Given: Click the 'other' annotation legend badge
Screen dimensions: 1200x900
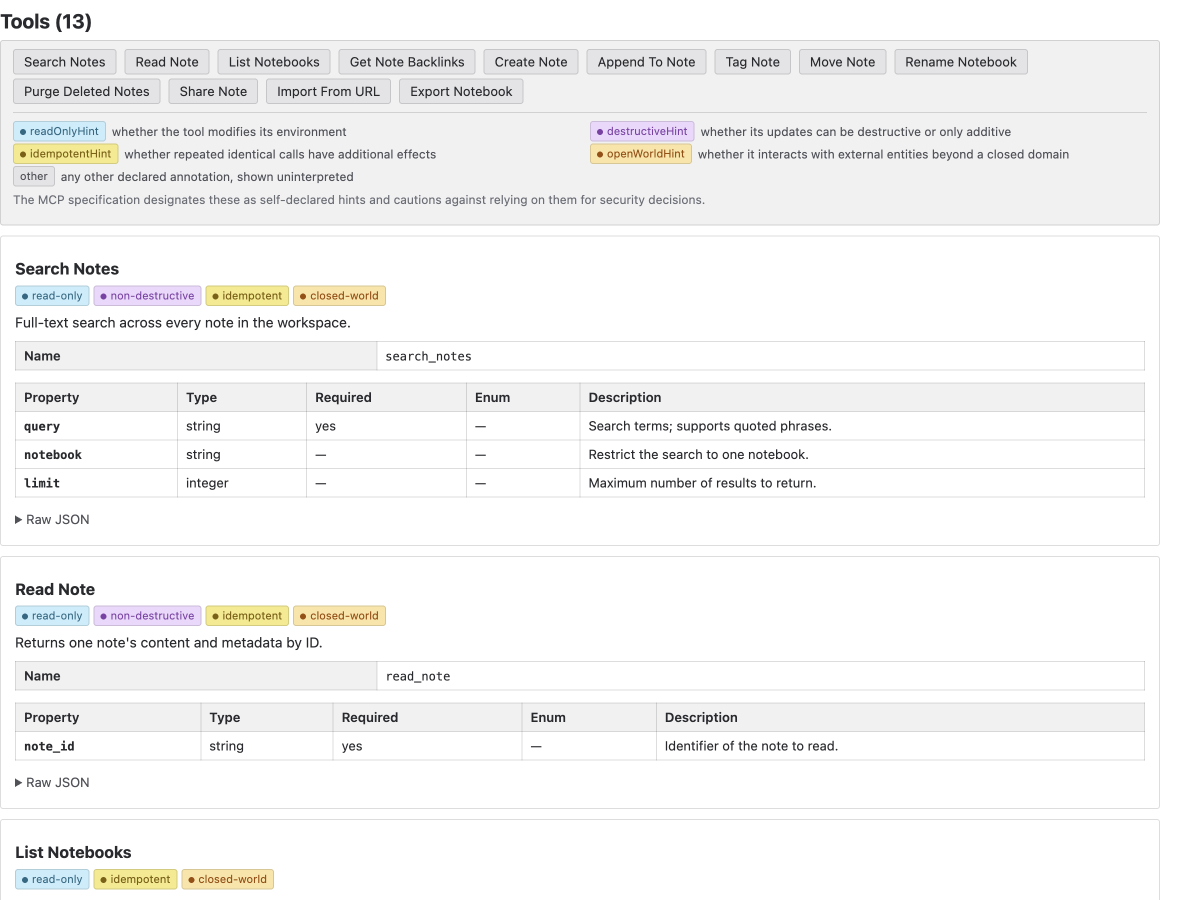Looking at the screenshot, I should (x=33, y=176).
